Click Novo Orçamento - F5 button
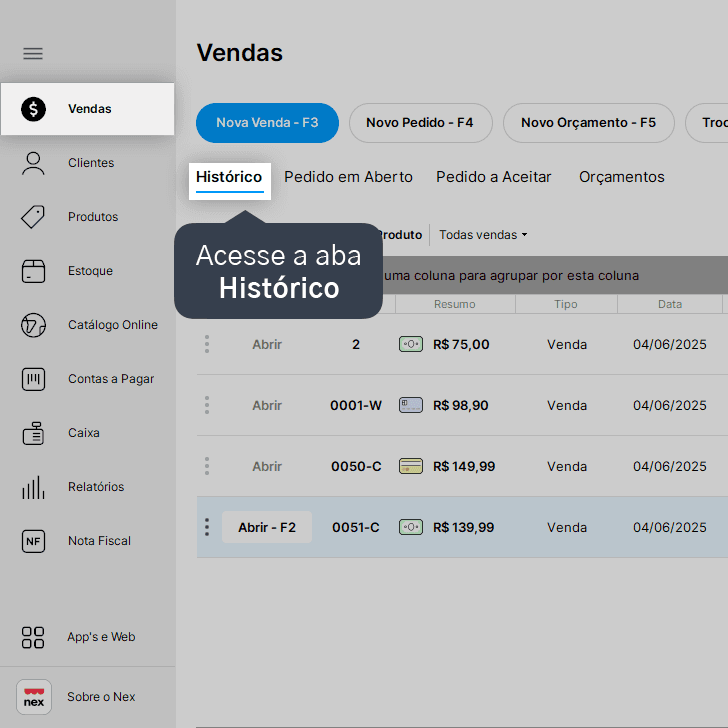The width and height of the screenshot is (728, 728). click(589, 123)
